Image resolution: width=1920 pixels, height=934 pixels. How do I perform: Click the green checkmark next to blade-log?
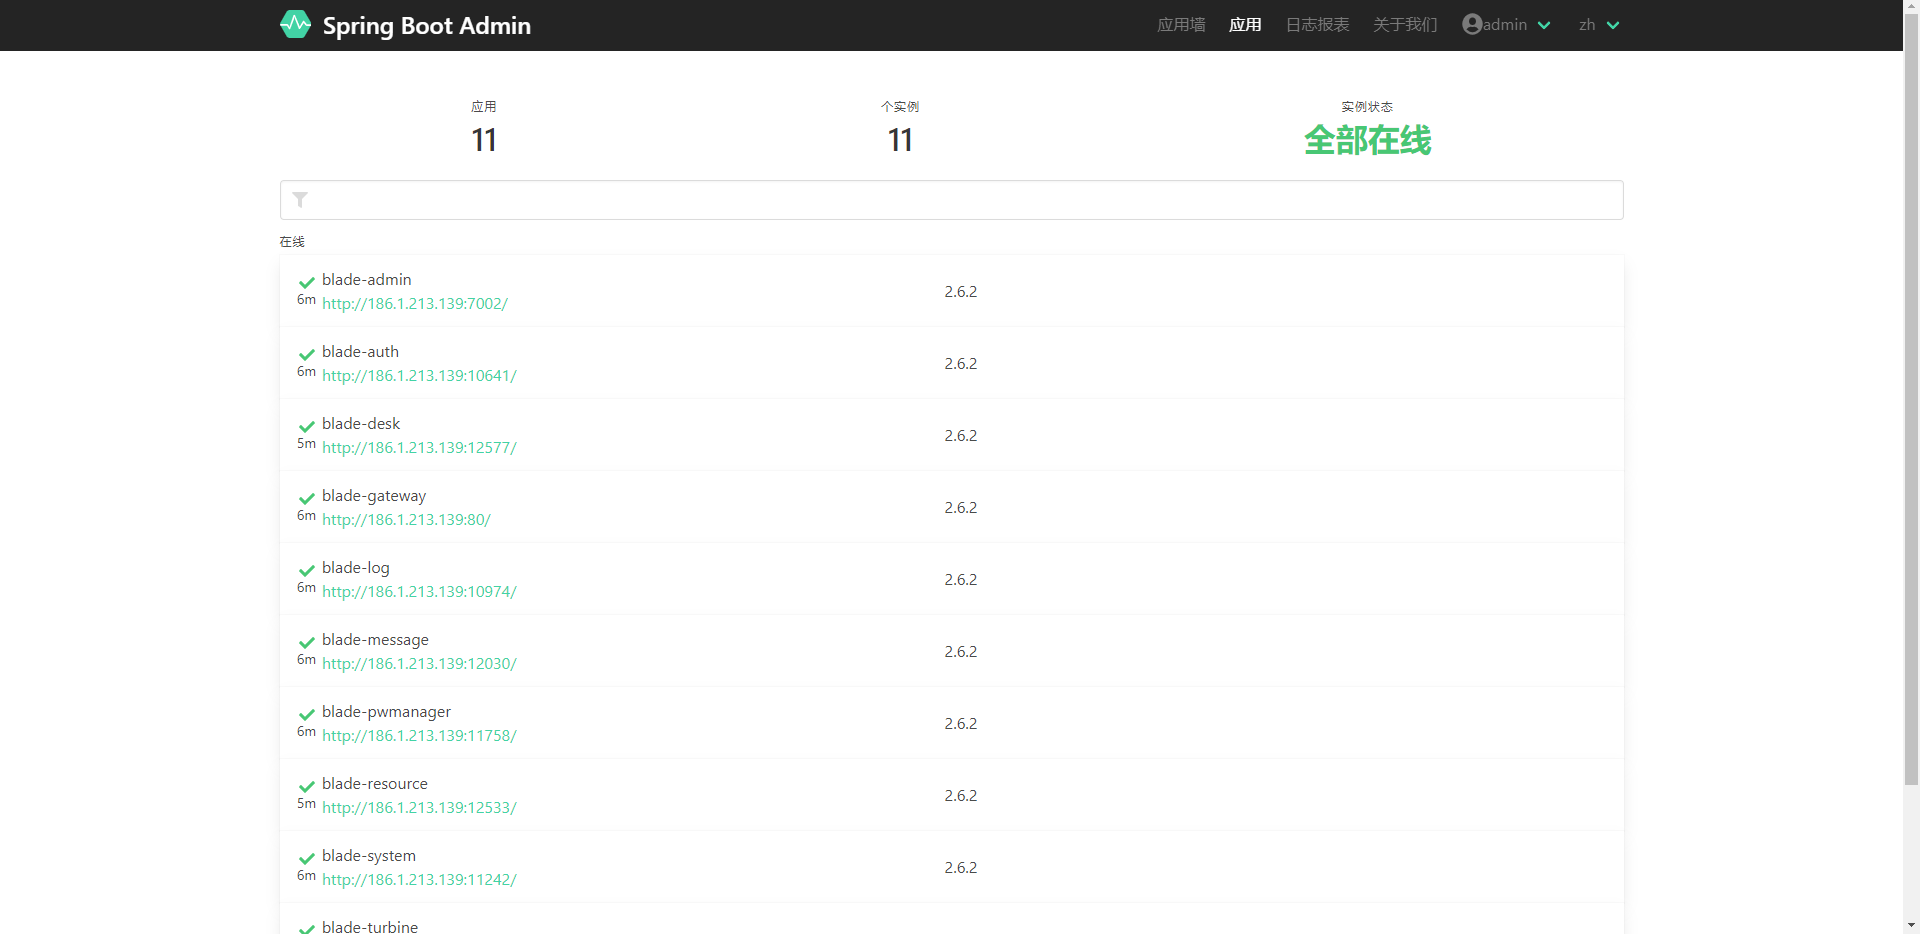click(307, 570)
